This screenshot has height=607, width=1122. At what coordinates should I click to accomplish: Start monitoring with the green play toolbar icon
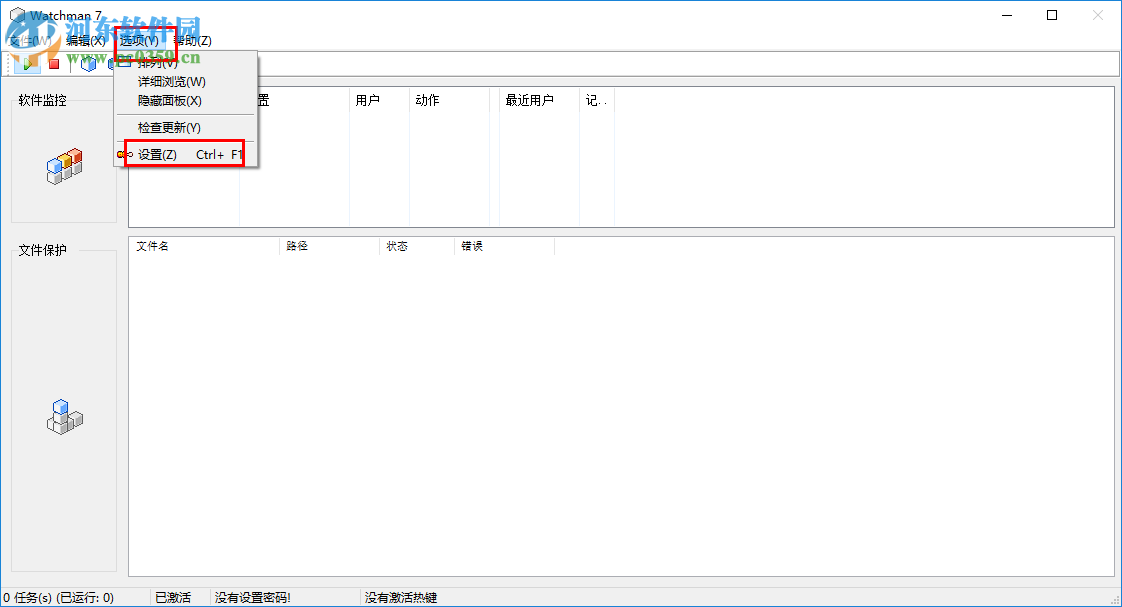26,63
